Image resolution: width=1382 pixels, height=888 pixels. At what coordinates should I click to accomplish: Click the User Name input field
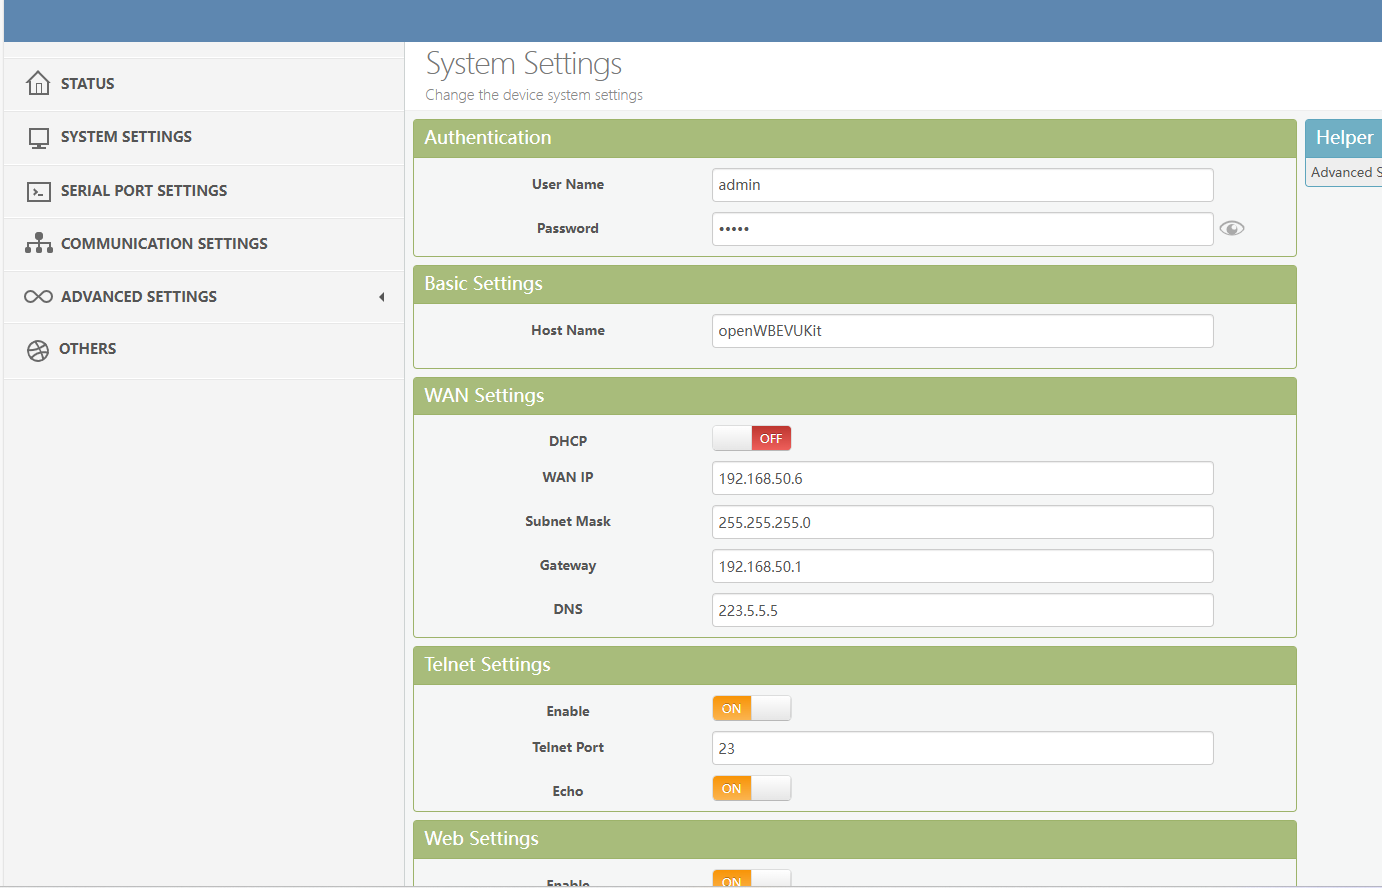[x=963, y=185]
